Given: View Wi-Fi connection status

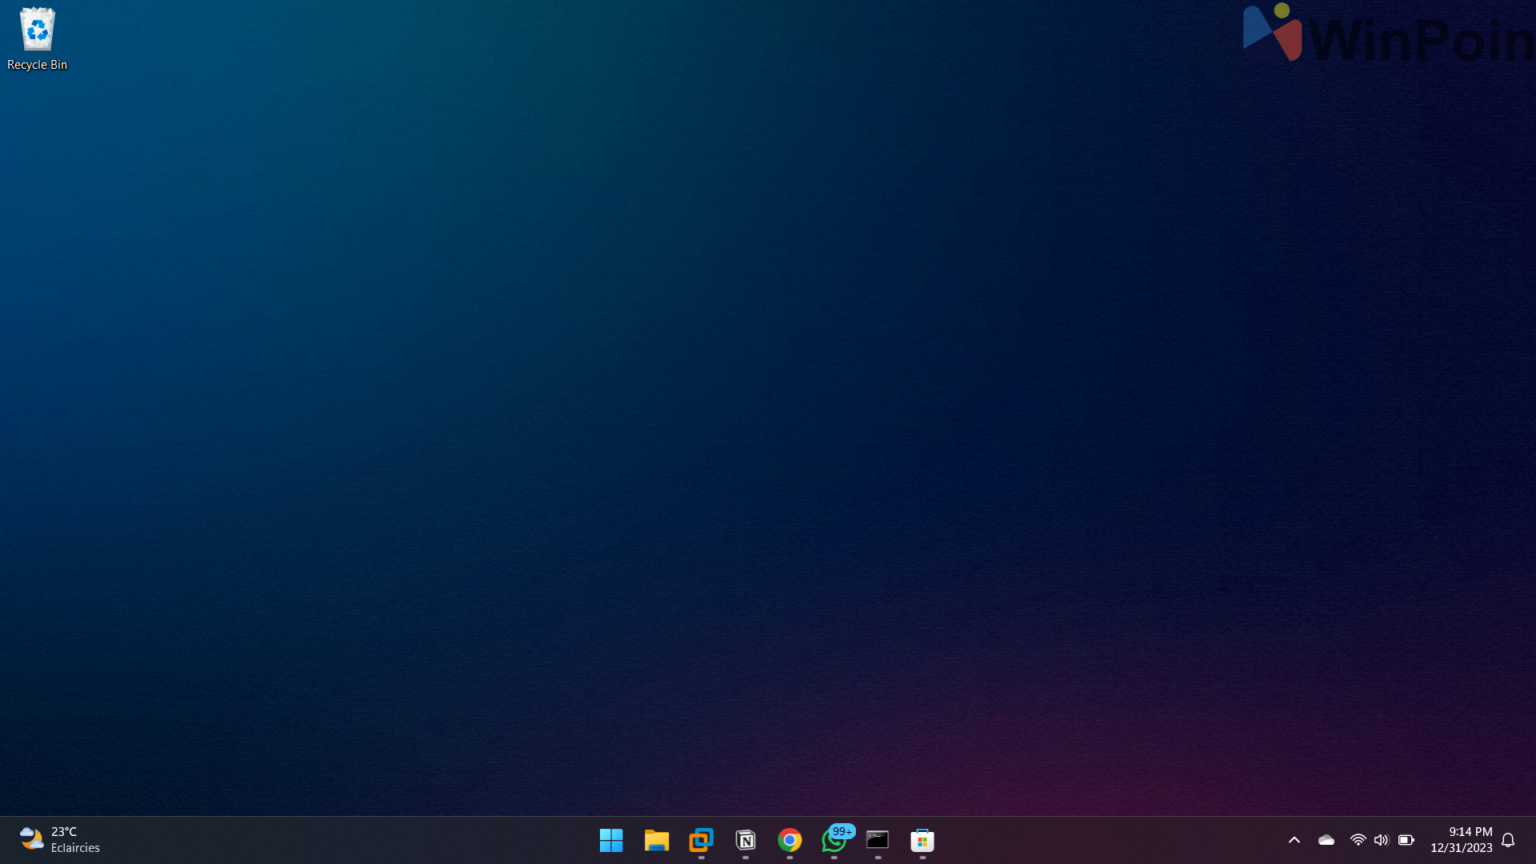Looking at the screenshot, I should point(1357,840).
